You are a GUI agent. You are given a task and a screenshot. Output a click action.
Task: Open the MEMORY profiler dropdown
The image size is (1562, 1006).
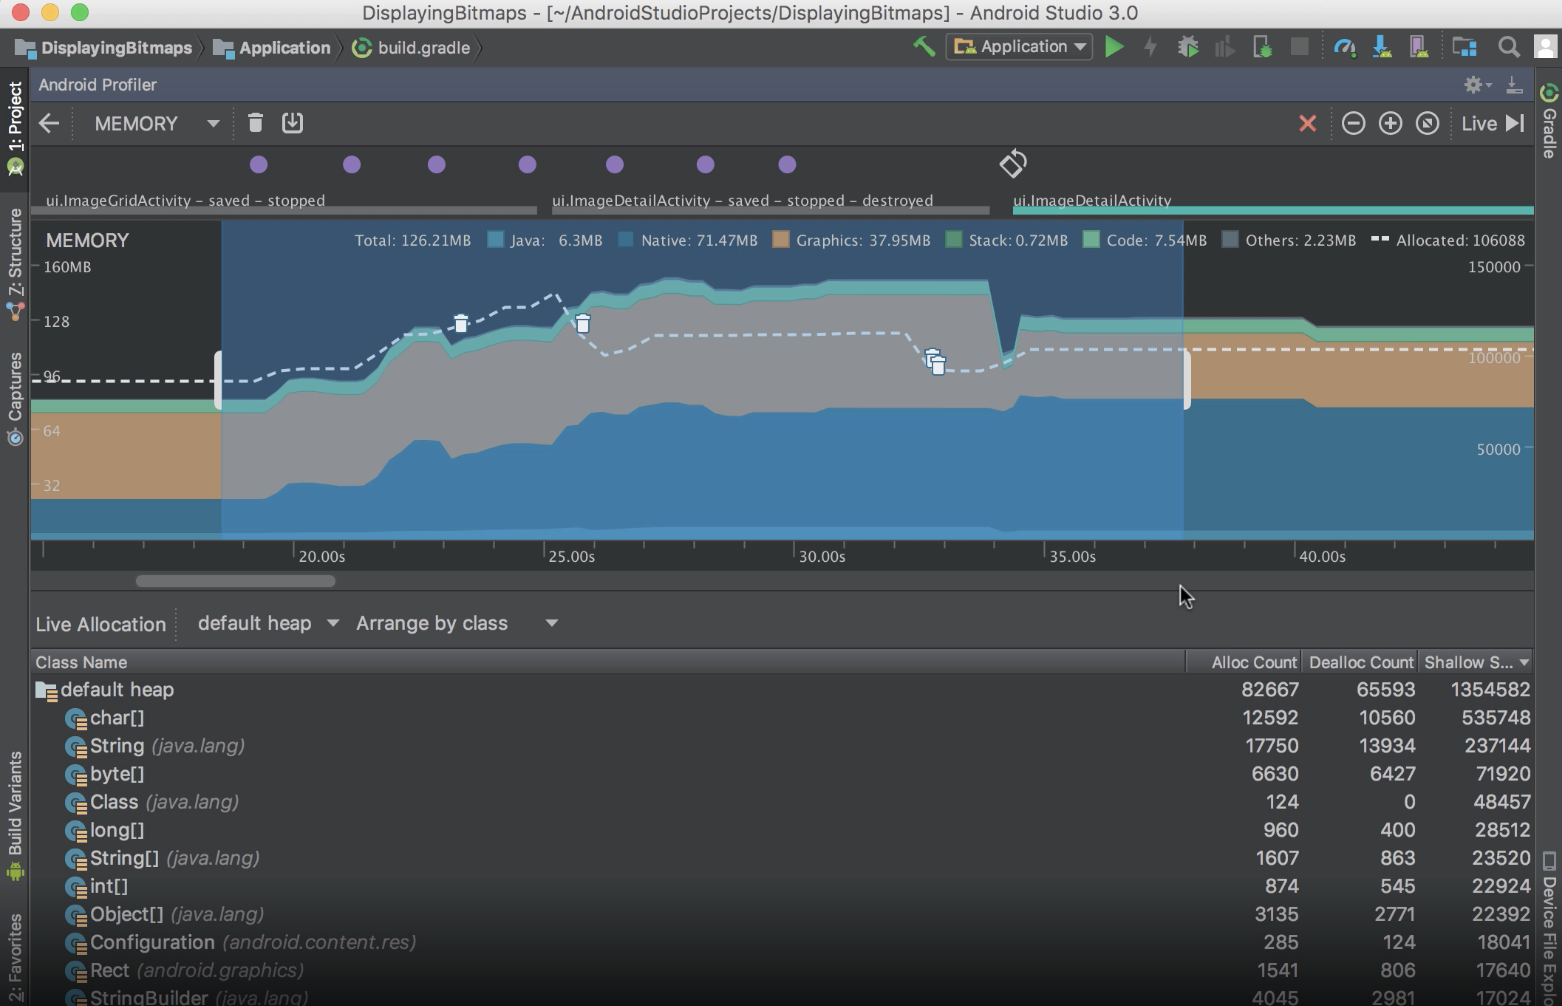pyautogui.click(x=156, y=124)
